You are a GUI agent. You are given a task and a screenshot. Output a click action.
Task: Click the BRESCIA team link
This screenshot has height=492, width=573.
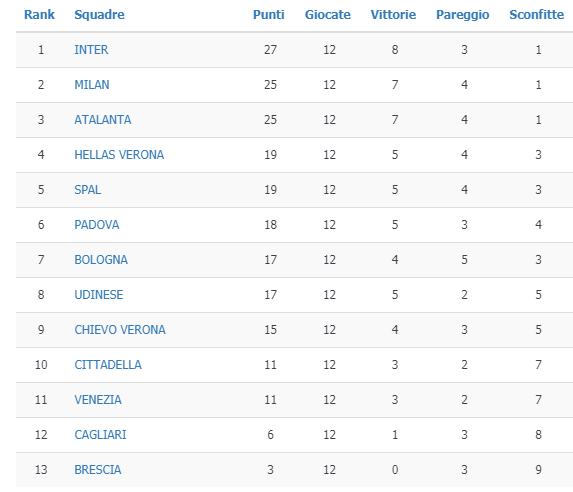98,470
